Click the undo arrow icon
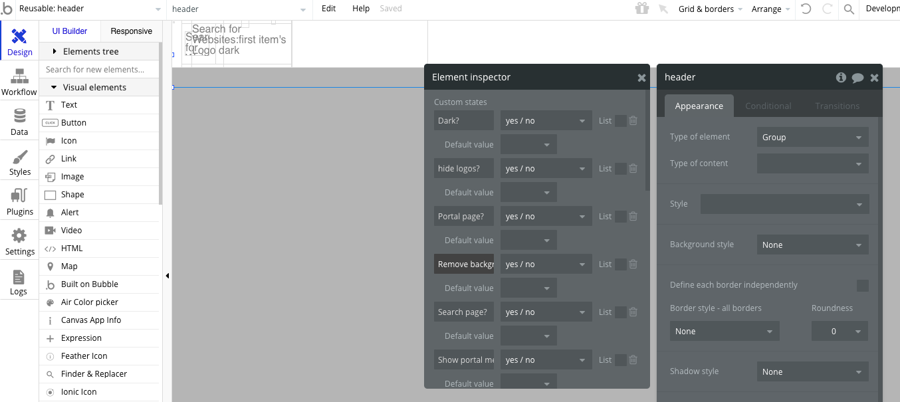This screenshot has height=402, width=900. (x=806, y=9)
